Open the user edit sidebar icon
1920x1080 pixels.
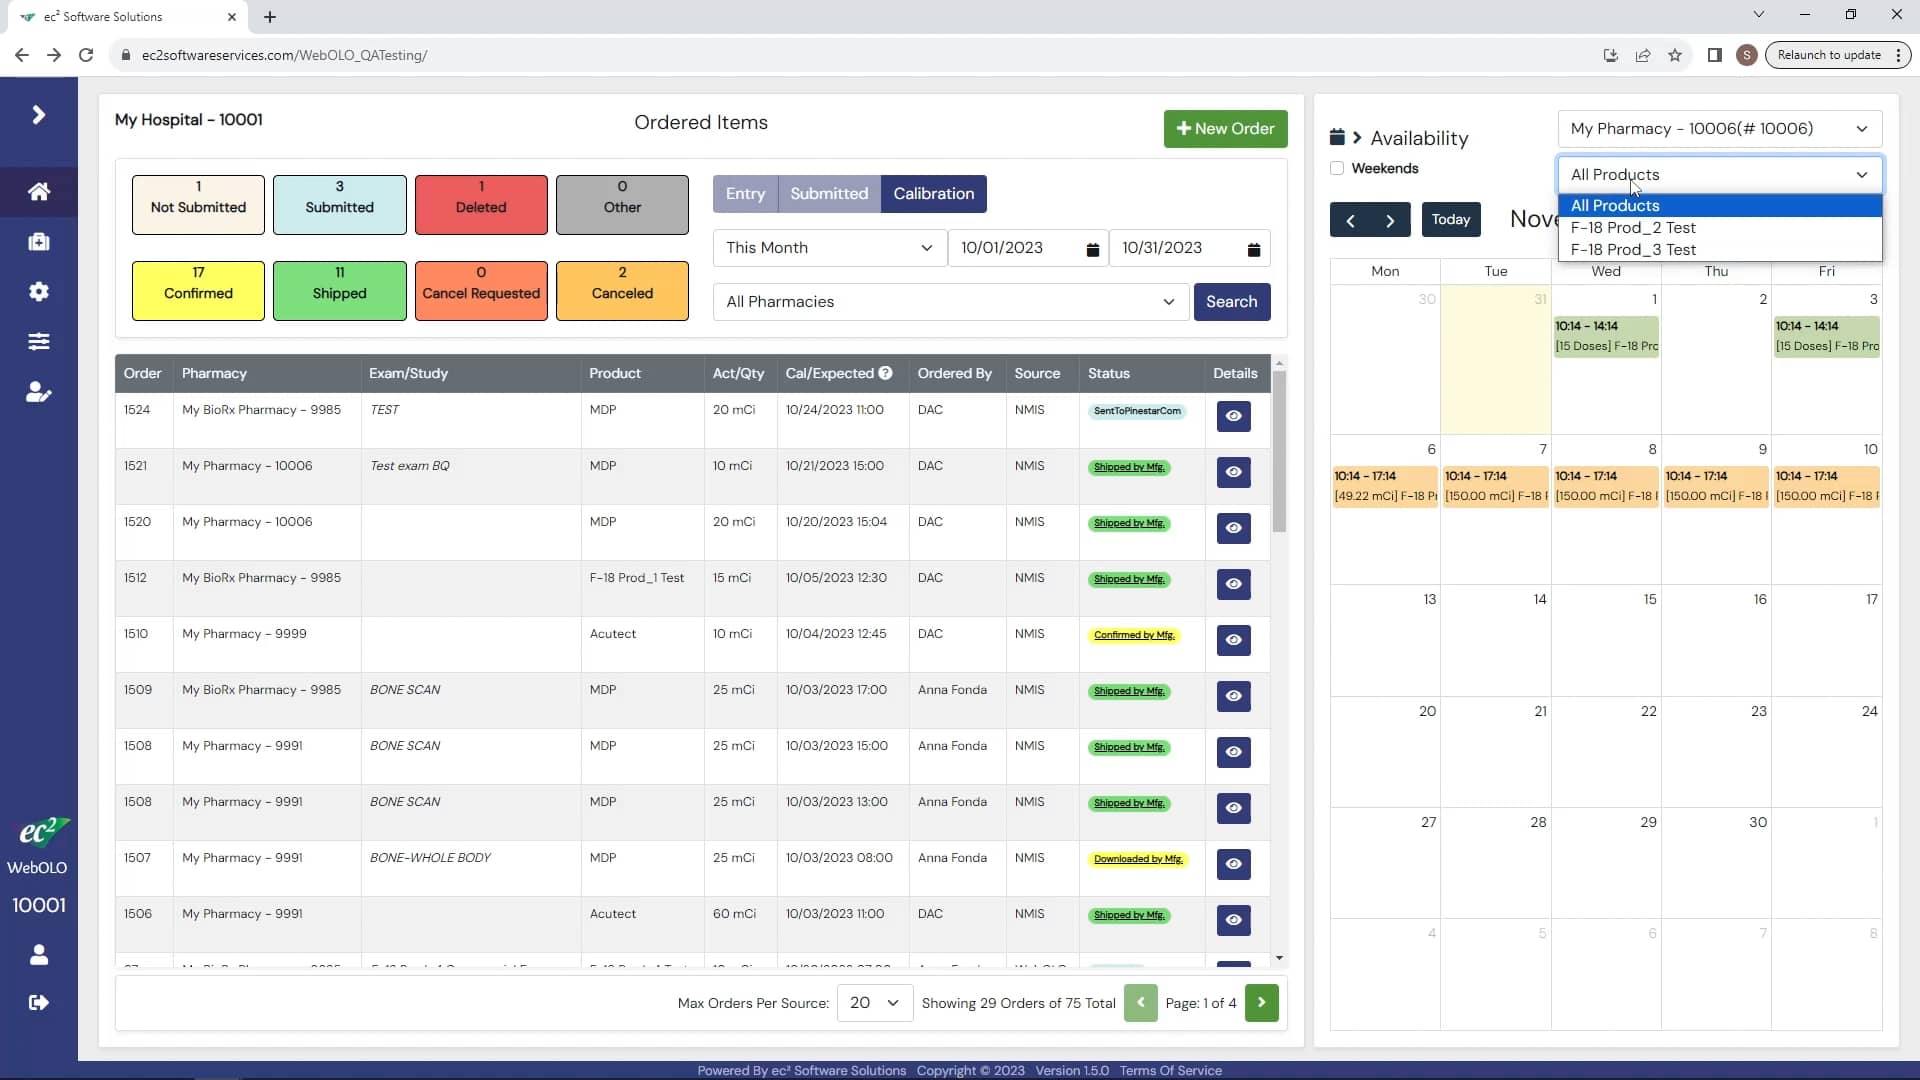pos(39,393)
